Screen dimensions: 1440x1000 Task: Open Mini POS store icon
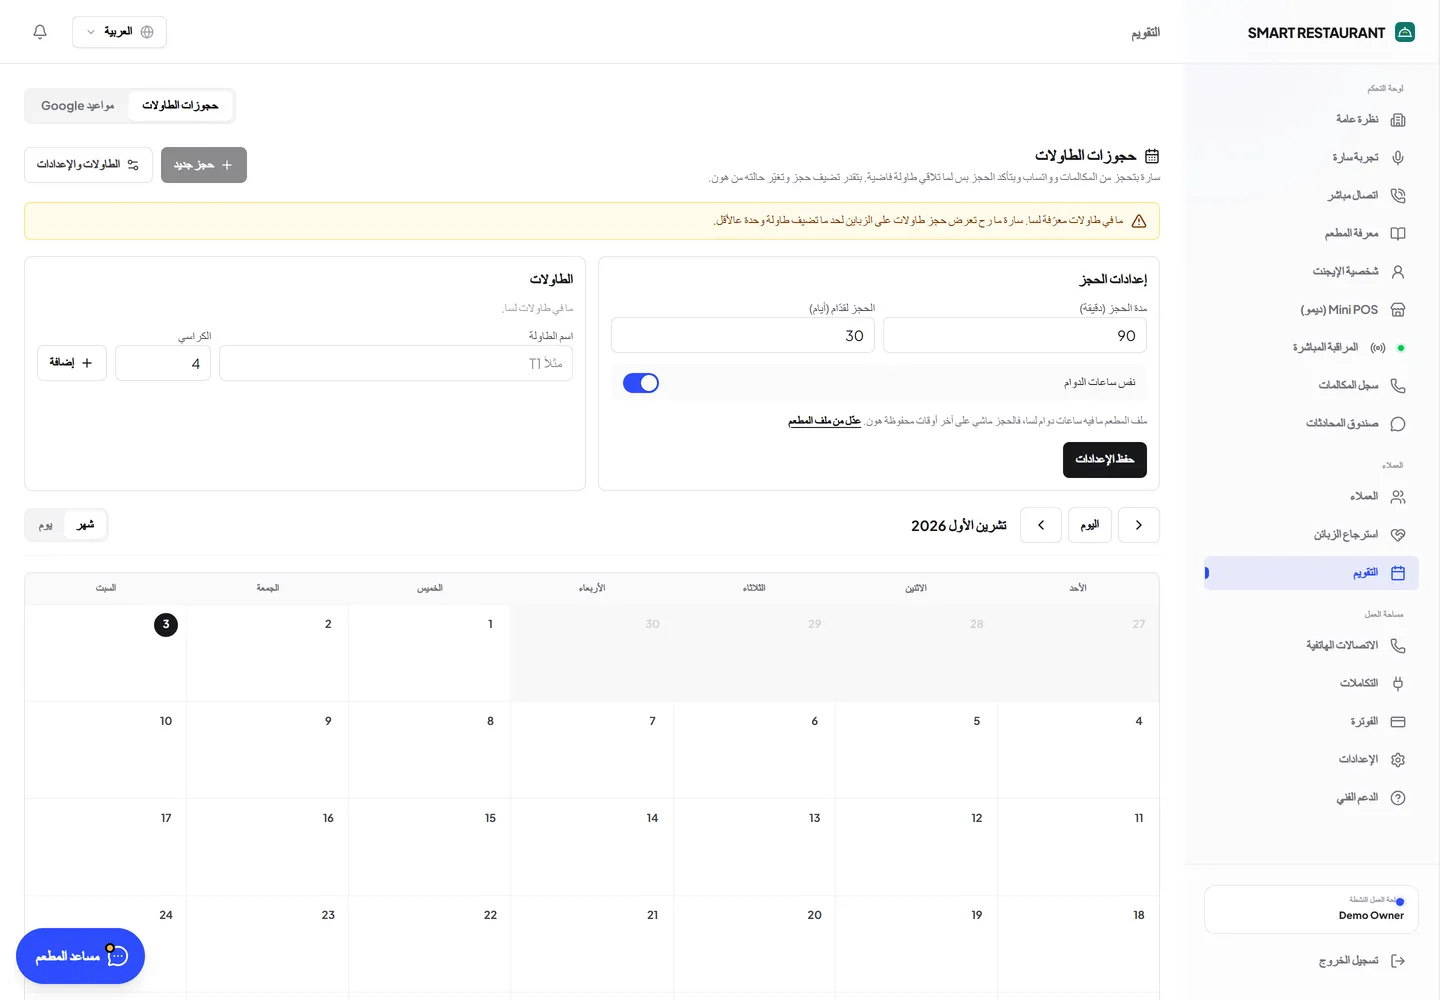1398,310
